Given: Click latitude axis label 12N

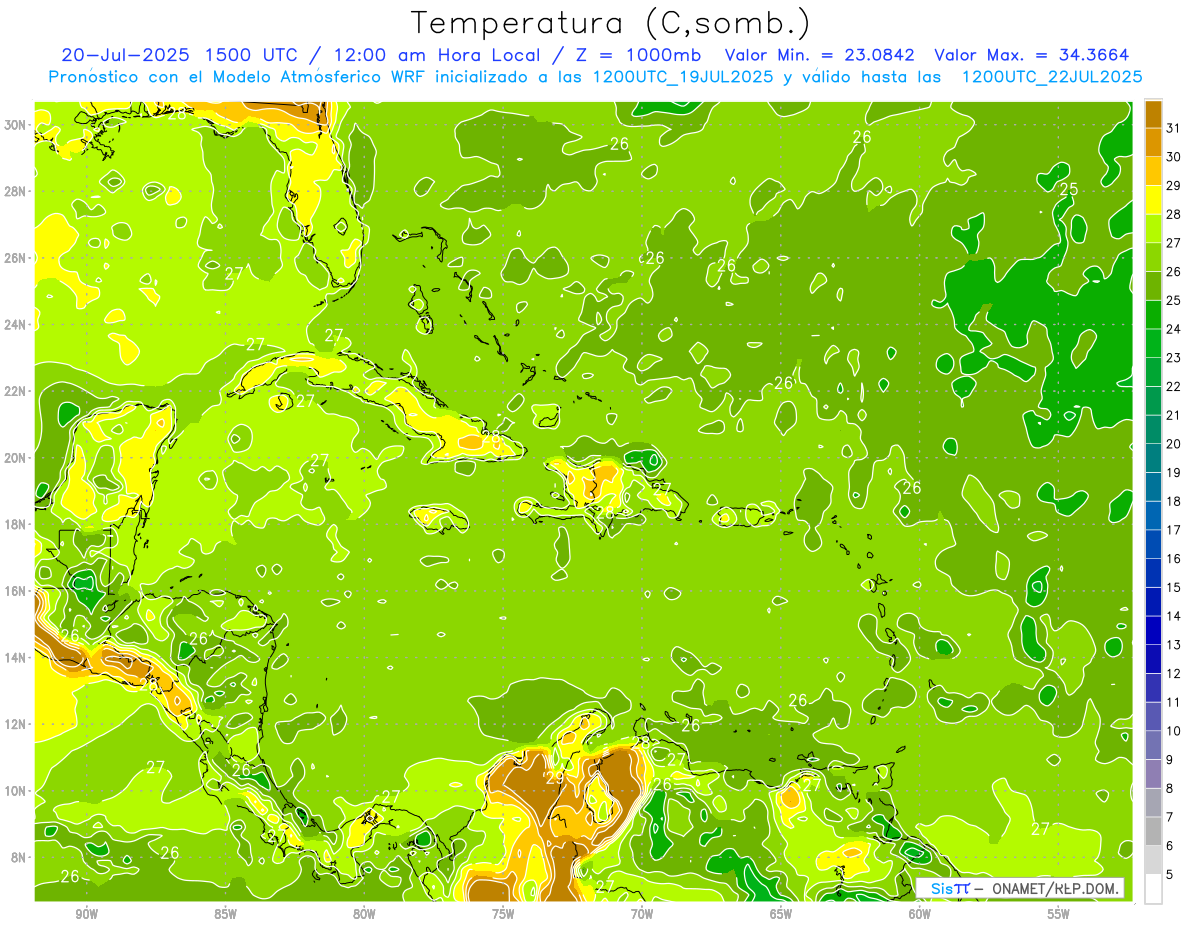Looking at the screenshot, I should tap(16, 724).
